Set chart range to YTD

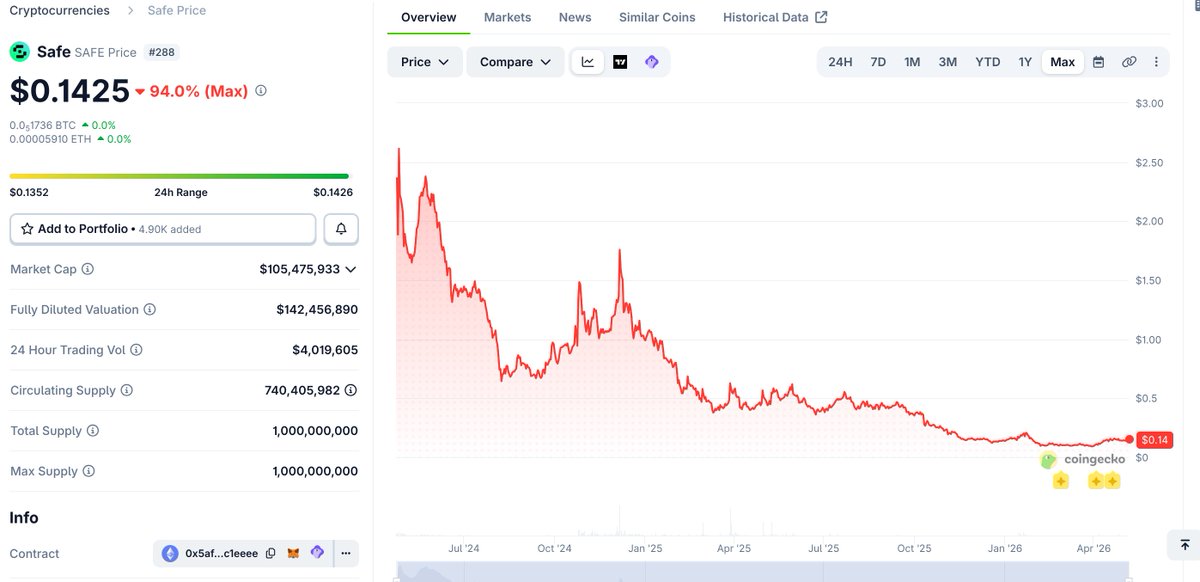(988, 62)
